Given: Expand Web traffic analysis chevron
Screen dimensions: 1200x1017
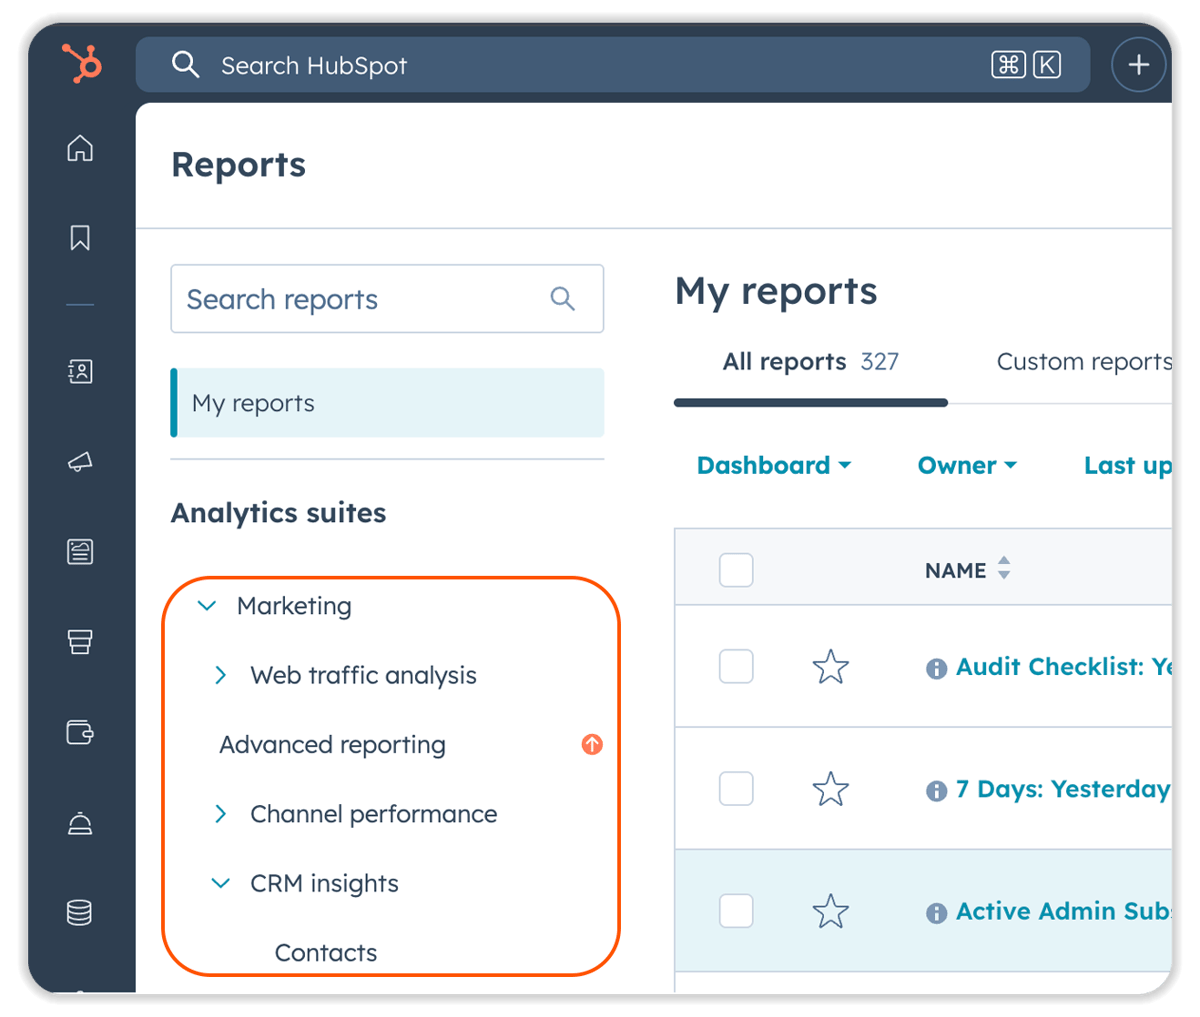Looking at the screenshot, I should click(x=221, y=675).
